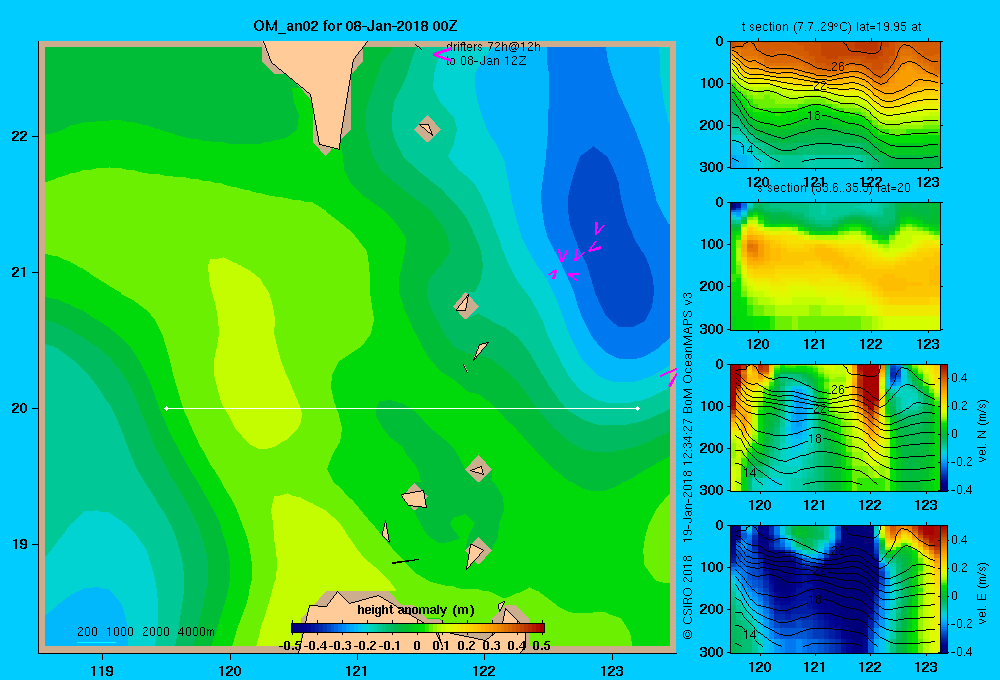The width and height of the screenshot is (1000, 680).
Task: Open the eastward velocity section plot
Action: (835, 588)
